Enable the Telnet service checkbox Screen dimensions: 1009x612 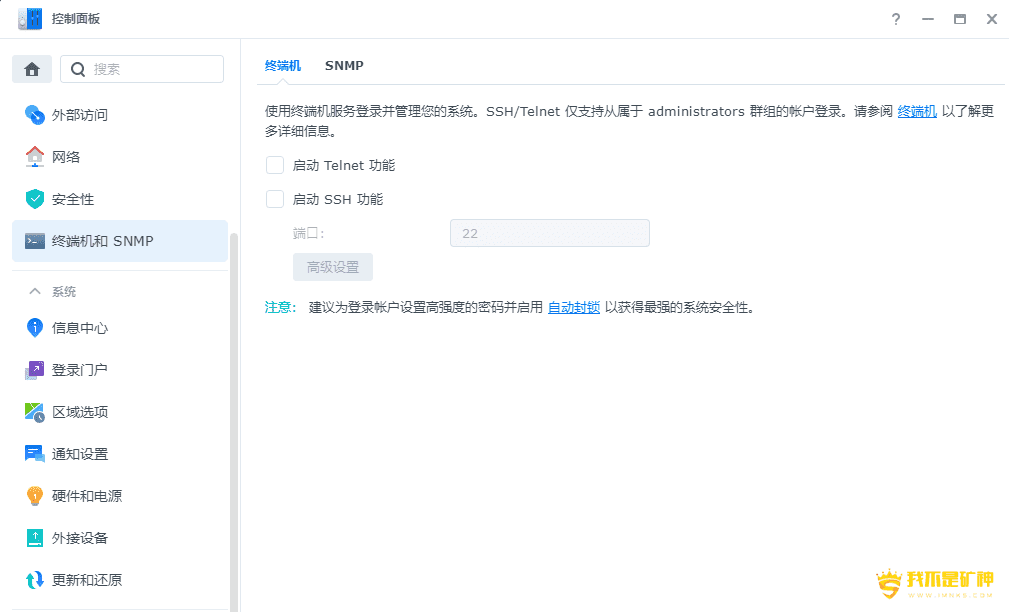275,165
